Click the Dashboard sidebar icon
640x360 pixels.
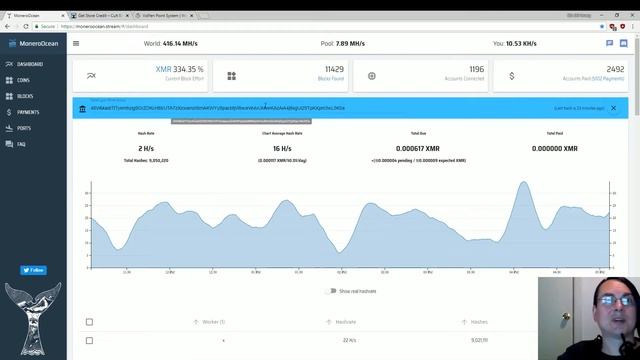[x=9, y=64]
